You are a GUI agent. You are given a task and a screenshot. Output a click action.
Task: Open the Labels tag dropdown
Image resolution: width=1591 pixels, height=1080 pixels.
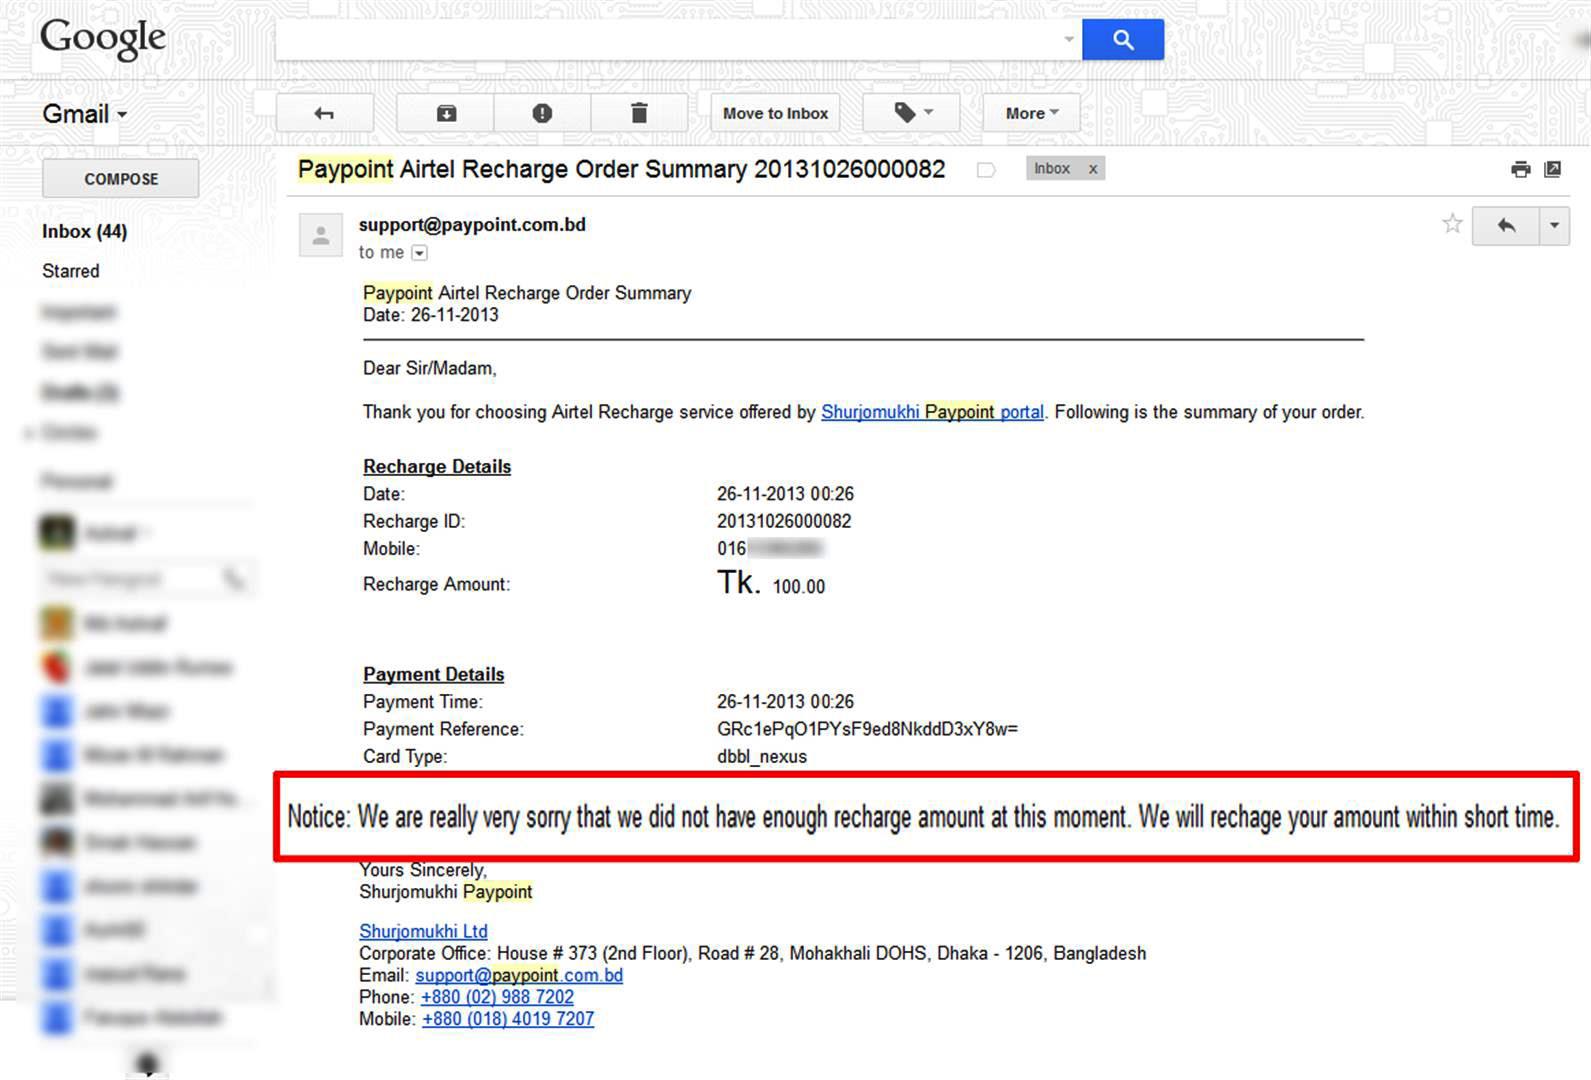(911, 113)
